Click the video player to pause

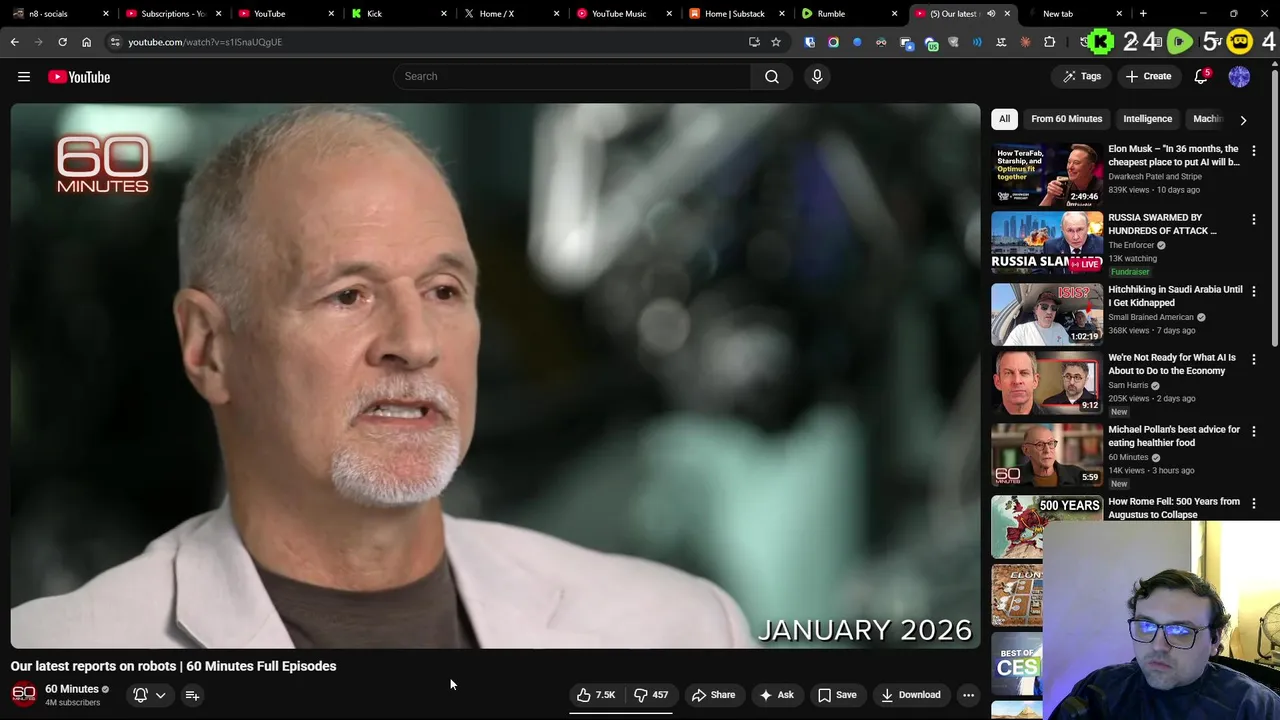tap(496, 376)
